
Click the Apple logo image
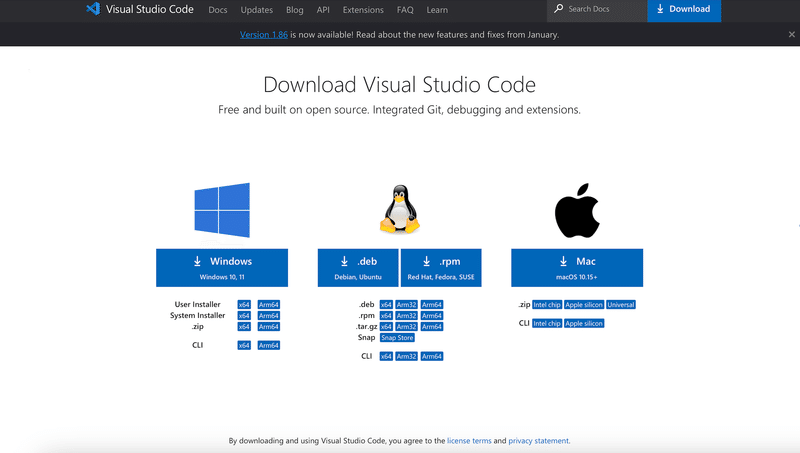point(577,211)
